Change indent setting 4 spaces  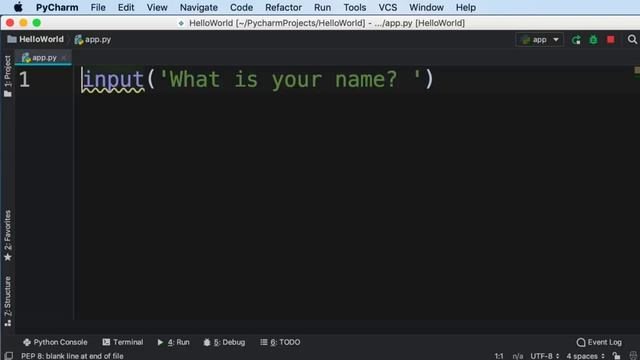(x=585, y=356)
